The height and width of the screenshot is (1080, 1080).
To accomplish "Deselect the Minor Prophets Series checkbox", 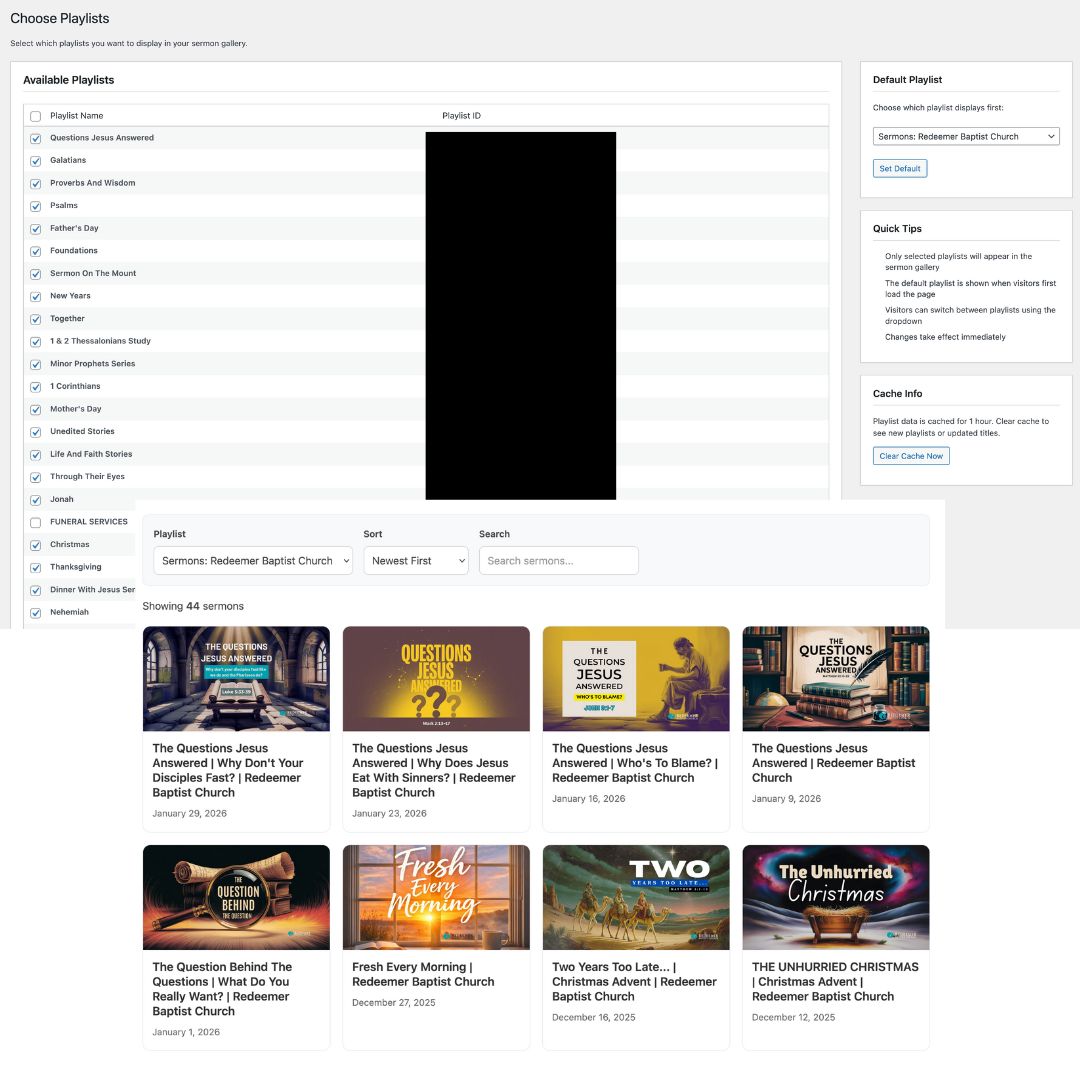I will pos(36,365).
